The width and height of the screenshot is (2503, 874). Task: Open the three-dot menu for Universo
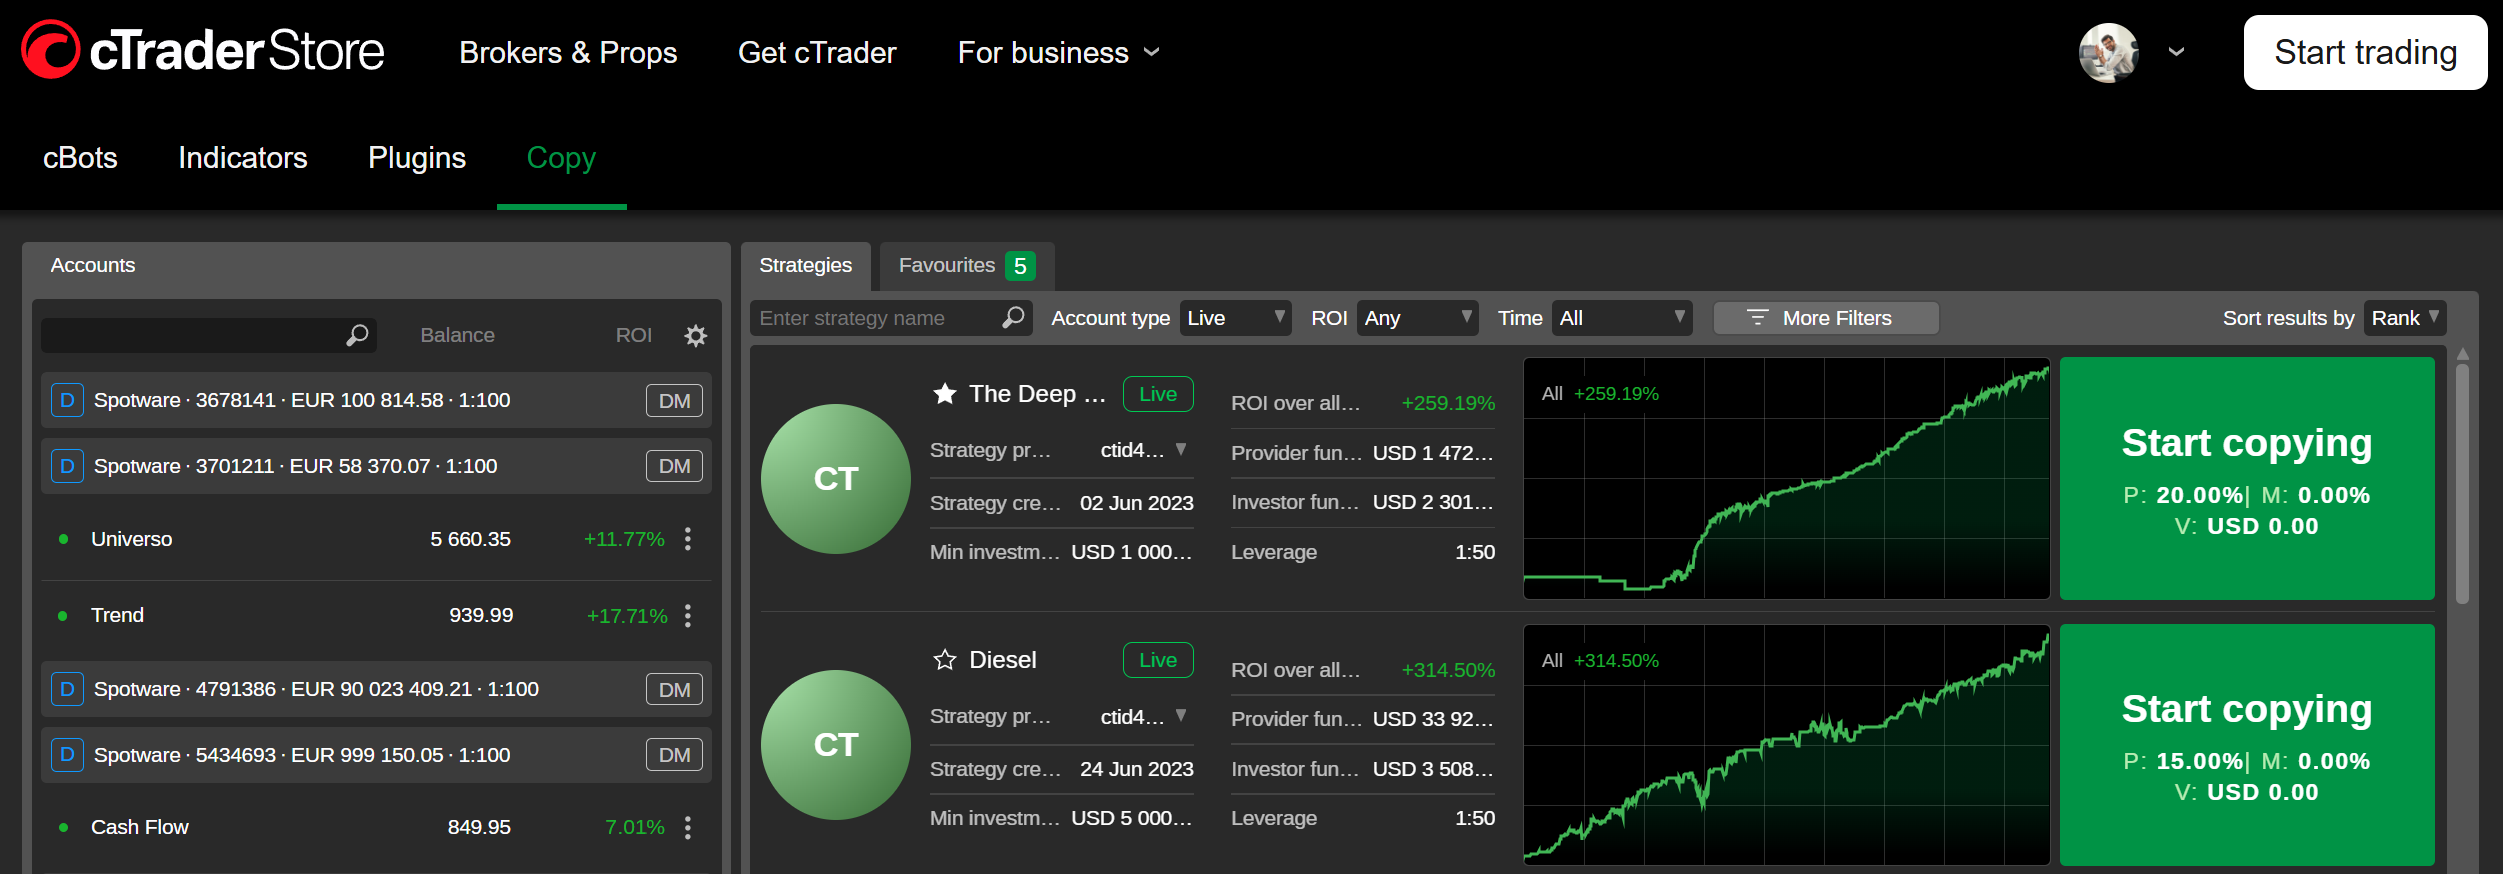pyautogui.click(x=688, y=539)
